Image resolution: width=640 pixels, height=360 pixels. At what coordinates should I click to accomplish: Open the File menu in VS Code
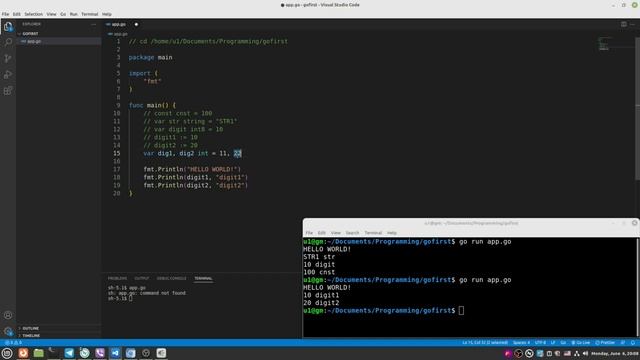pos(5,14)
